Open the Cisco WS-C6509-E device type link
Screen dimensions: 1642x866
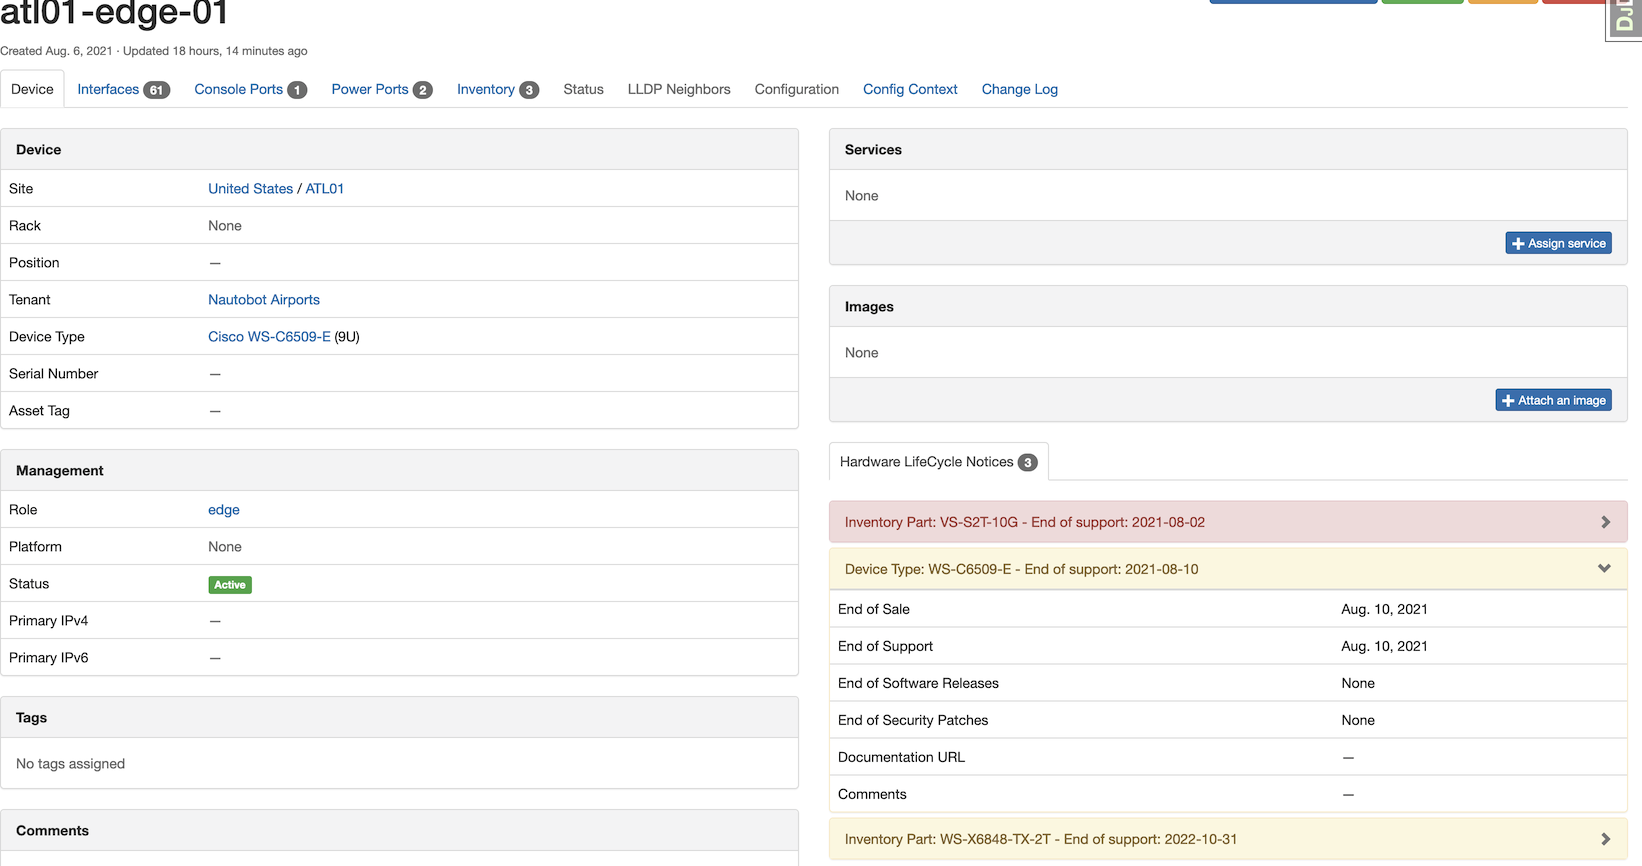coord(269,336)
